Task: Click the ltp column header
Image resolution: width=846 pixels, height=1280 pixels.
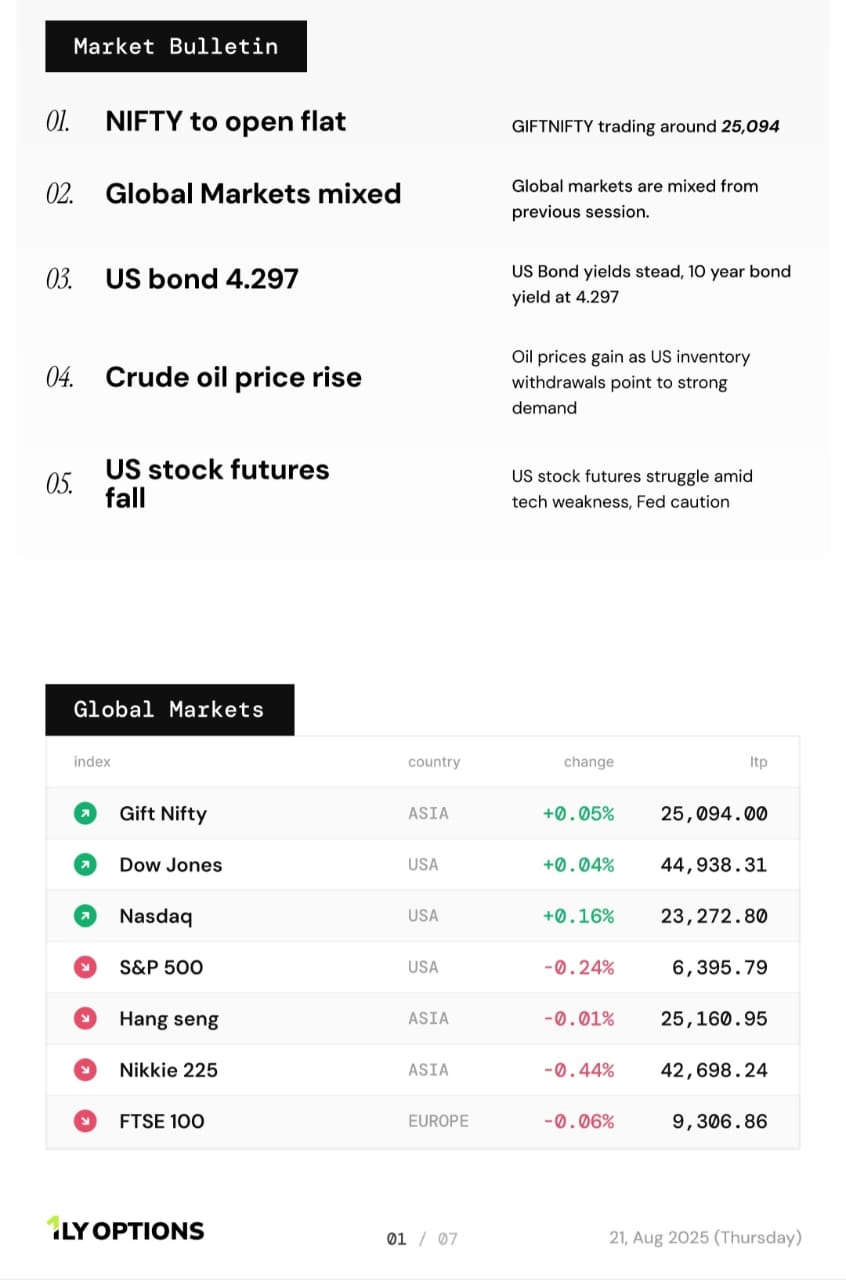Action: click(759, 762)
